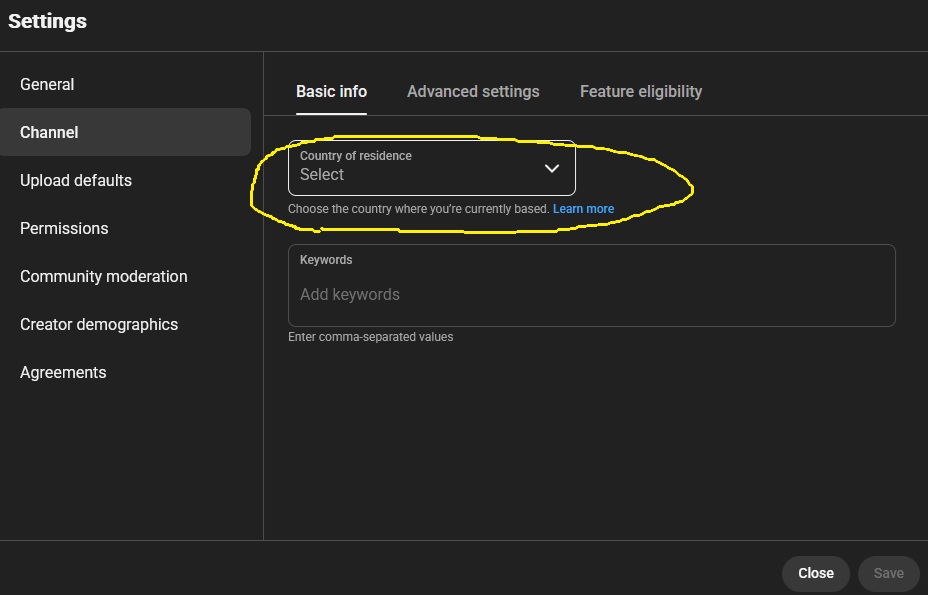Click 'Choose the country where you're currently based' text
Viewport: 928px width, 595px height.
click(418, 209)
